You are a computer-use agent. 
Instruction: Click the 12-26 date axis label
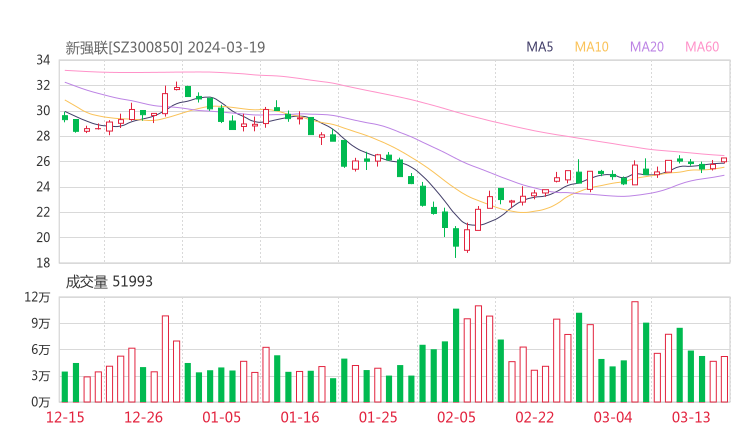coord(143,417)
